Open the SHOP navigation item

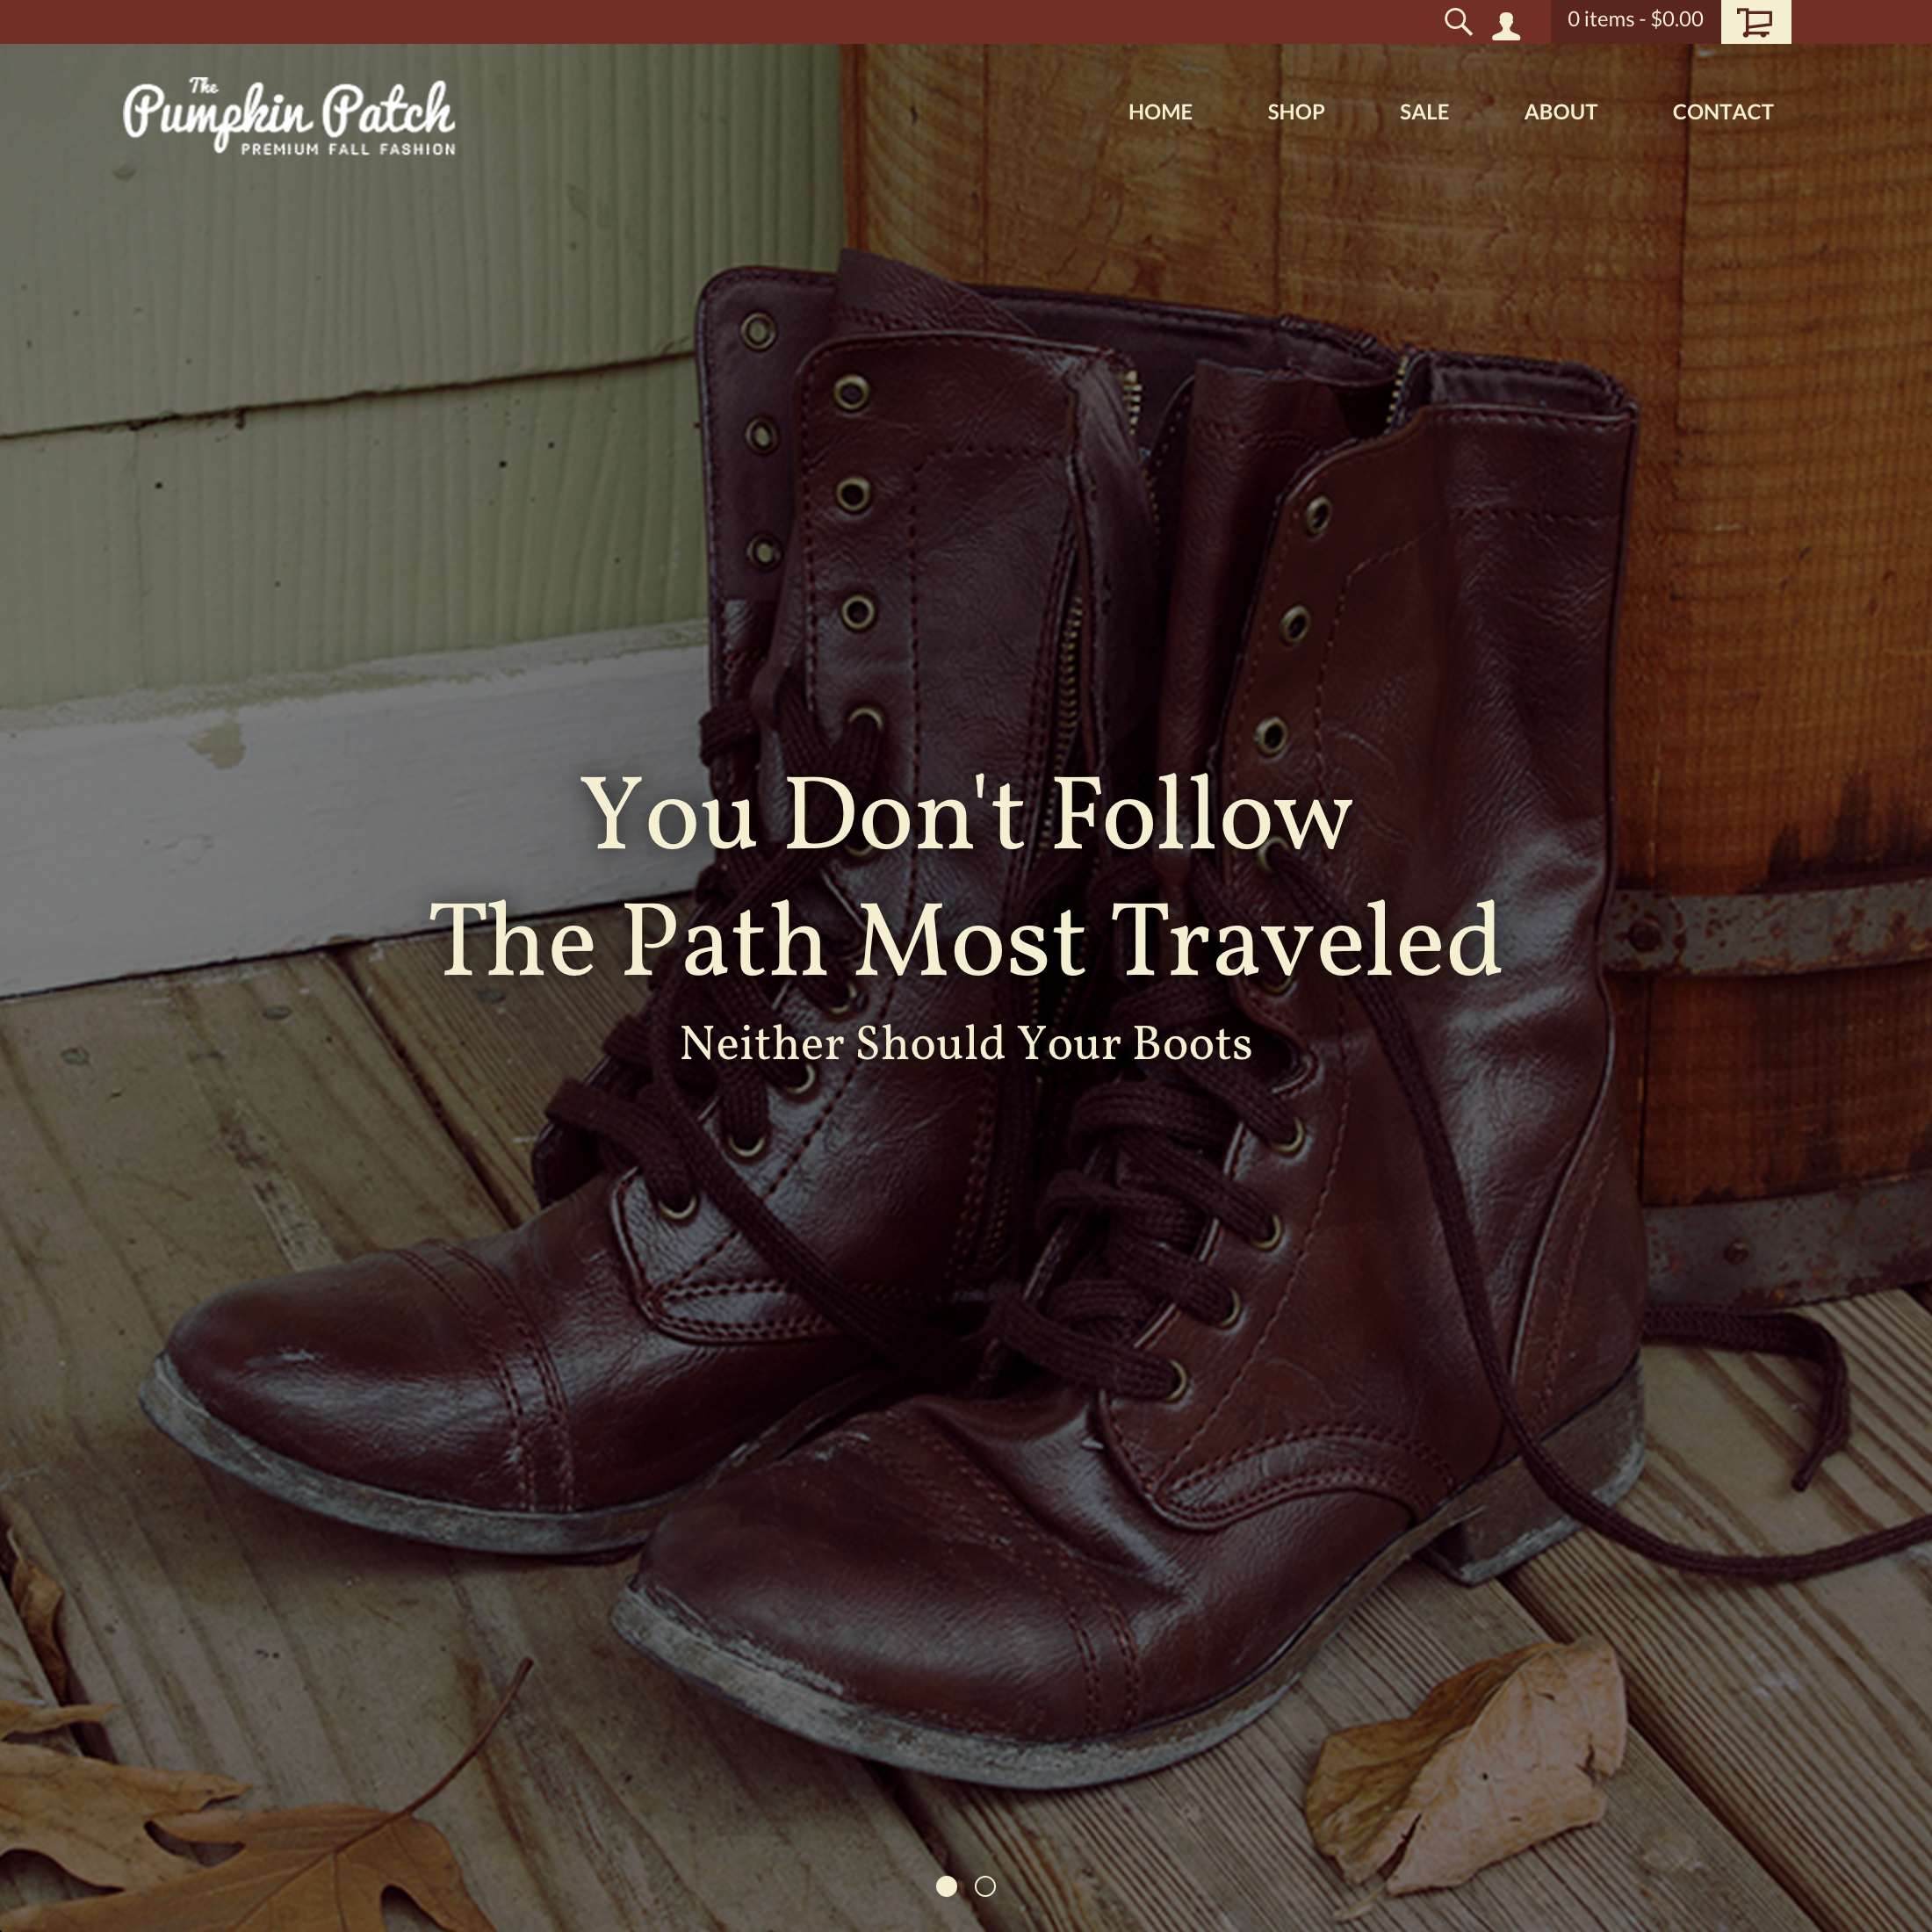pos(1296,112)
